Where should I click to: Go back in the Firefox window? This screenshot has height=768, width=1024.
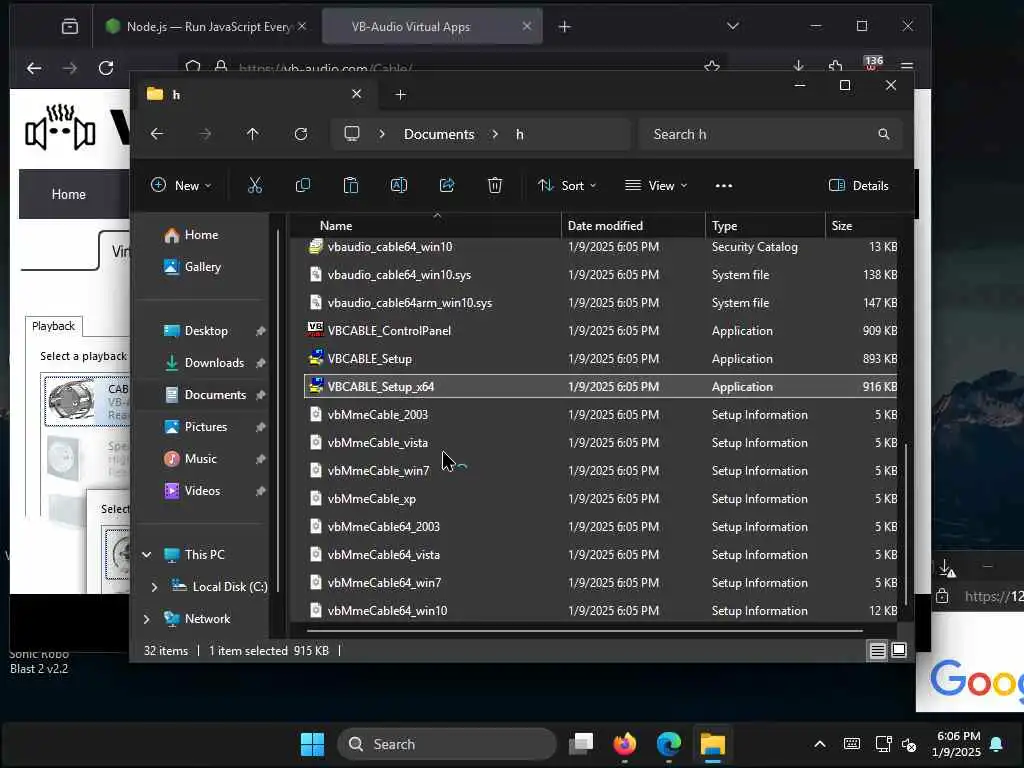[x=34, y=67]
